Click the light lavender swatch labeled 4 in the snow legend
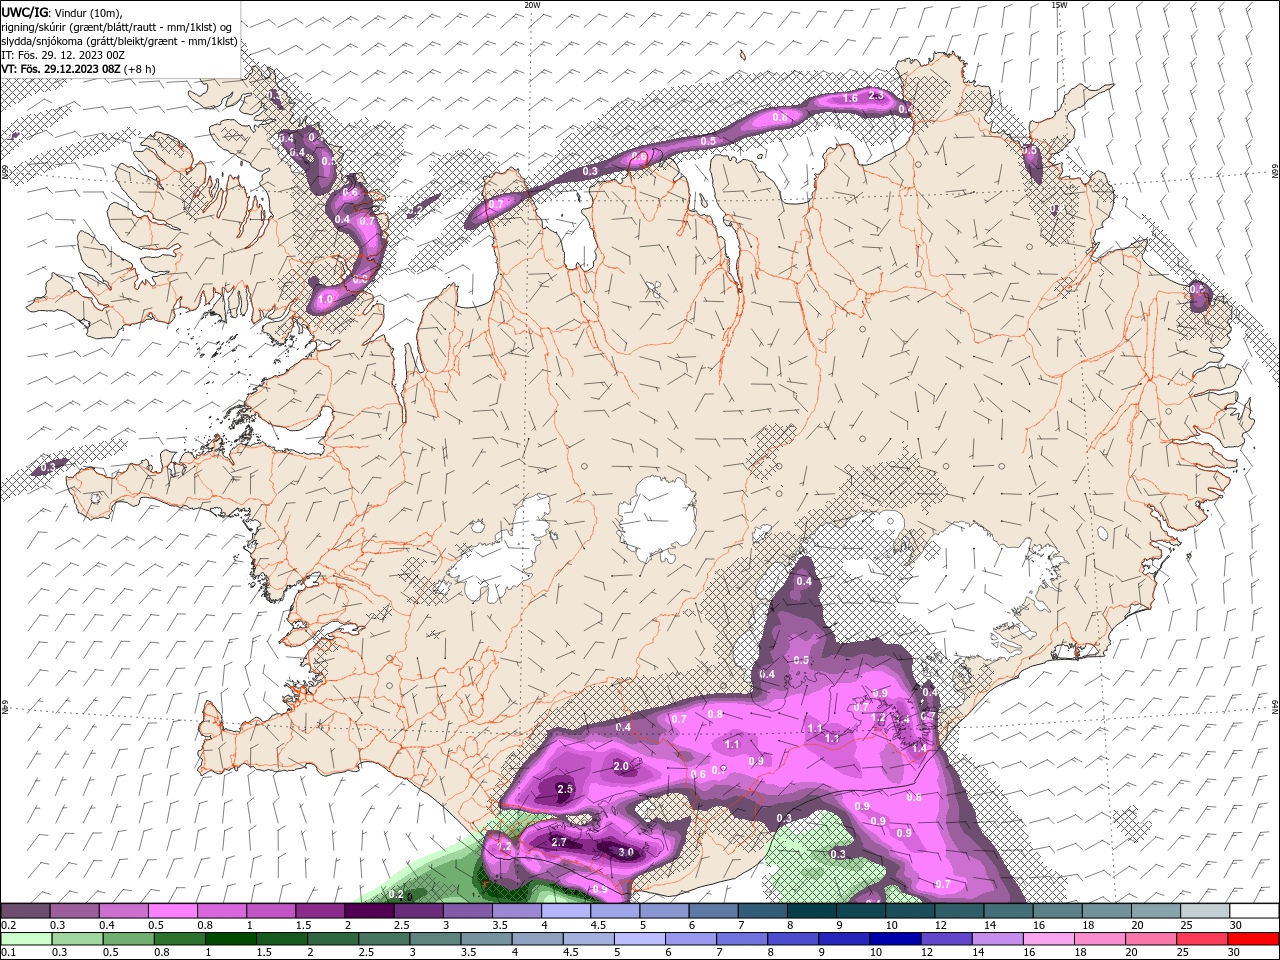The image size is (1280, 960). point(566,910)
